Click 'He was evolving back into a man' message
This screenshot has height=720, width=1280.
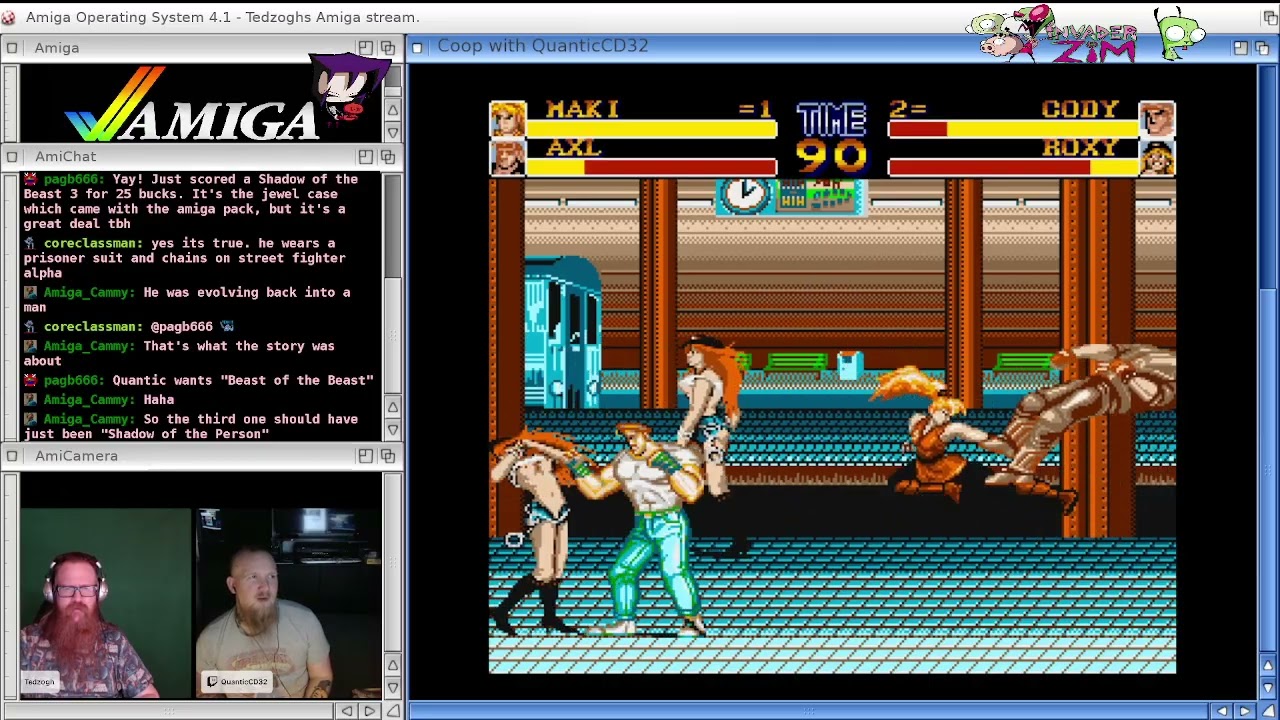[187, 299]
